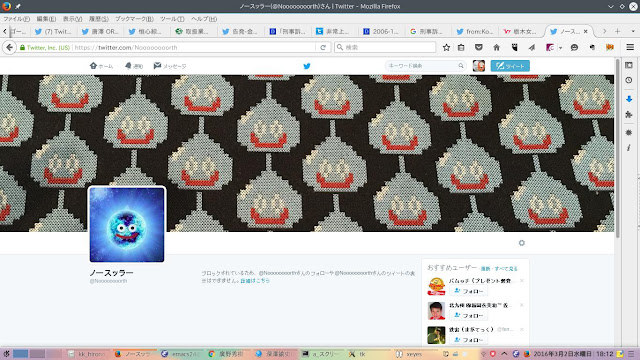The width and height of the screenshot is (640, 360).
Task: Click 詳細はこちら link in blocked message
Action: 255,281
